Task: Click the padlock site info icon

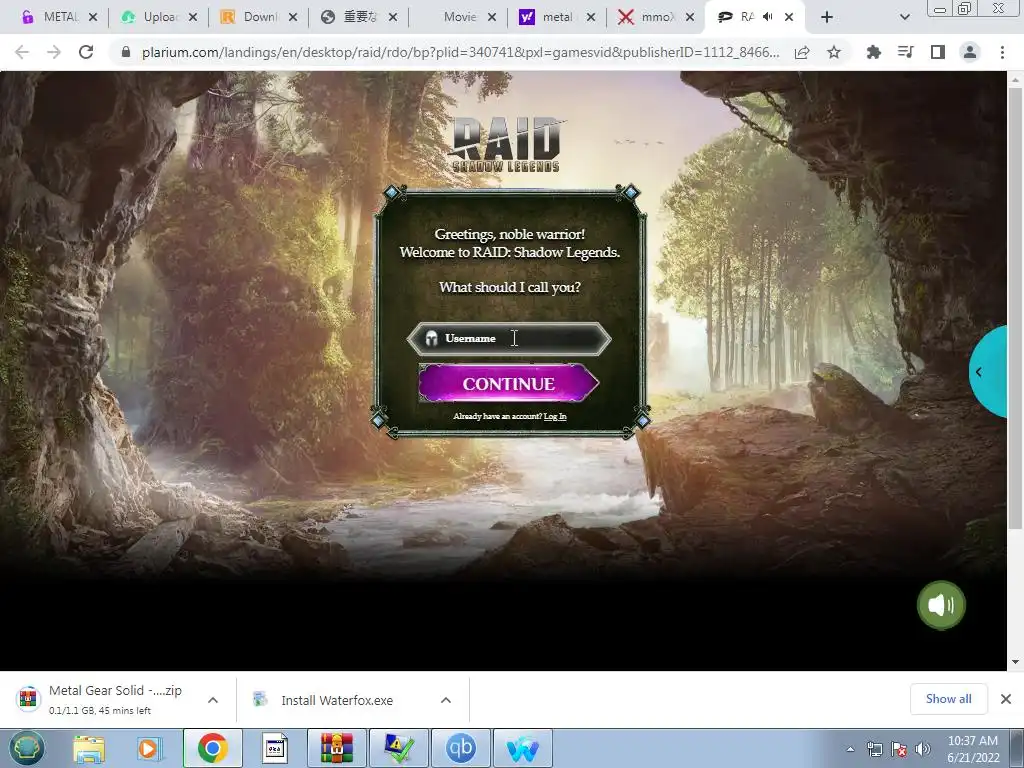Action: click(x=126, y=52)
